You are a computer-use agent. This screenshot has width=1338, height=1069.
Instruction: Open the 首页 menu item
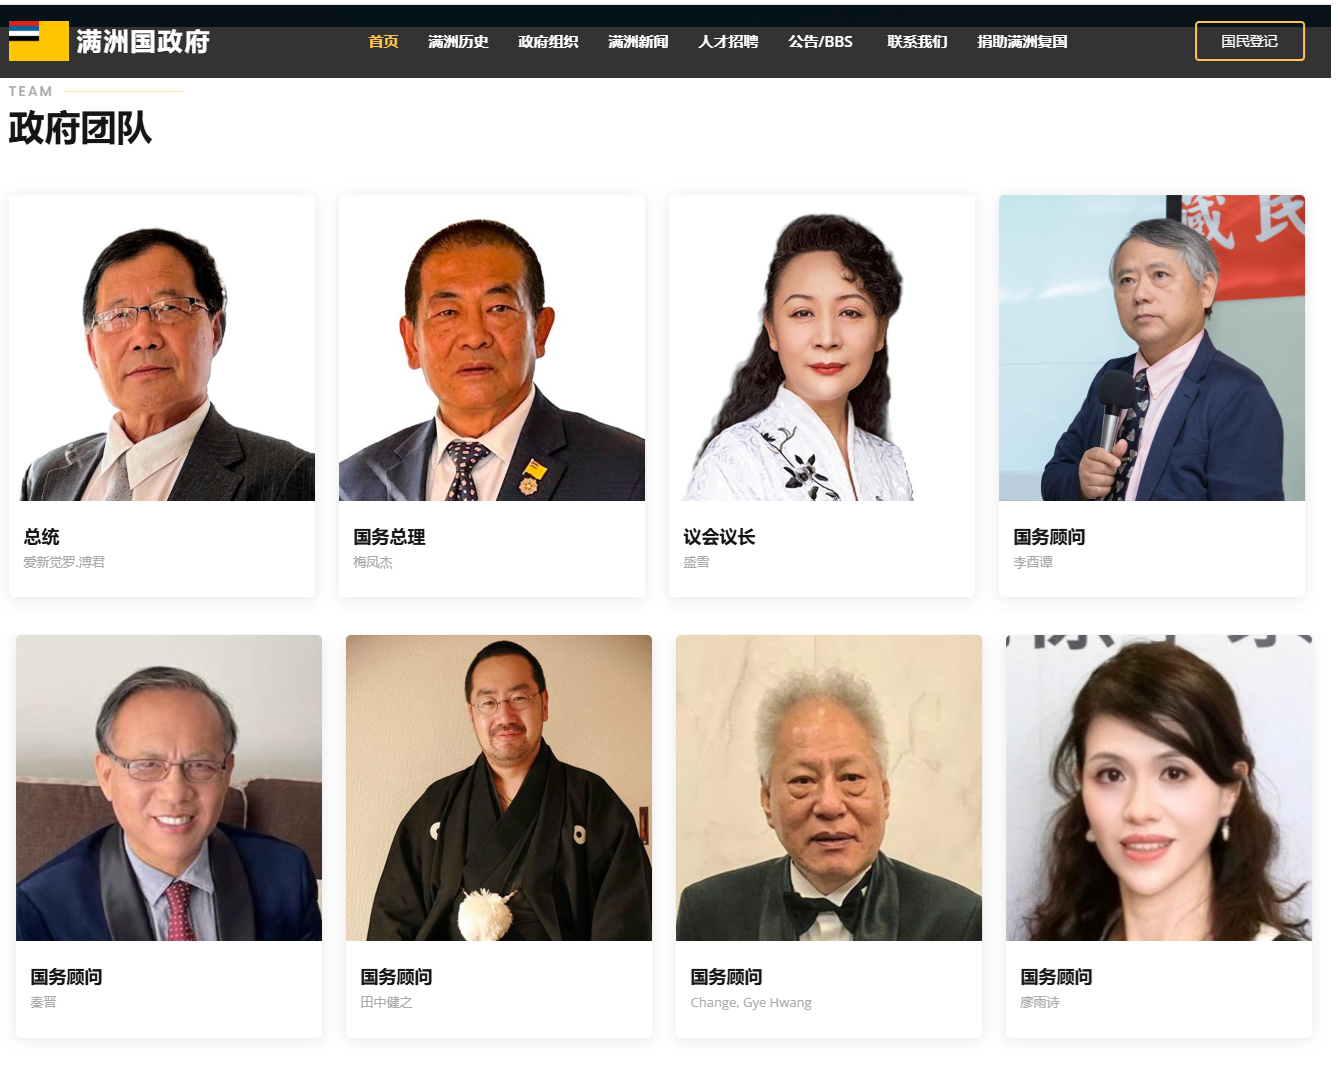tap(383, 41)
